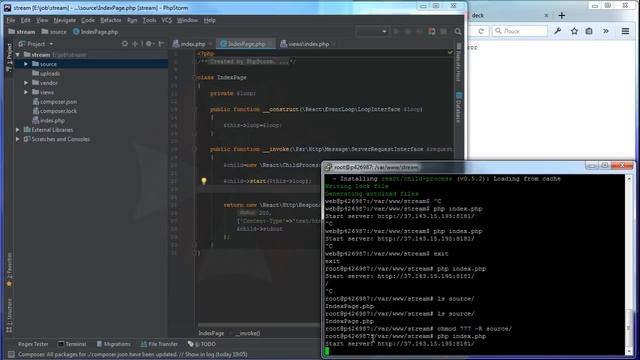Image resolution: width=640 pixels, height=360 pixels.
Task: Close the index.php editor tab
Action: (x=210, y=44)
